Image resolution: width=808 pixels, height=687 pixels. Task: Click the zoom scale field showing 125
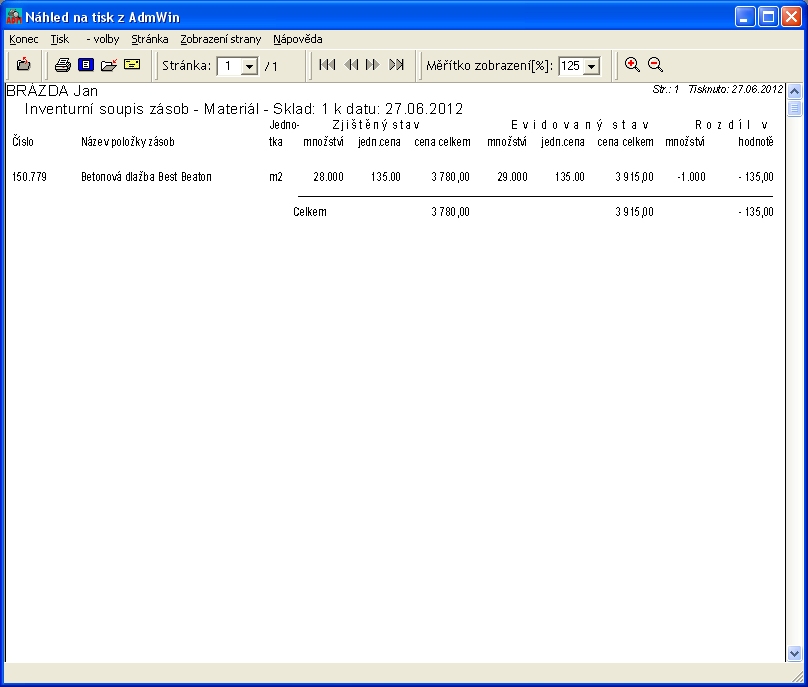pyautogui.click(x=571, y=66)
